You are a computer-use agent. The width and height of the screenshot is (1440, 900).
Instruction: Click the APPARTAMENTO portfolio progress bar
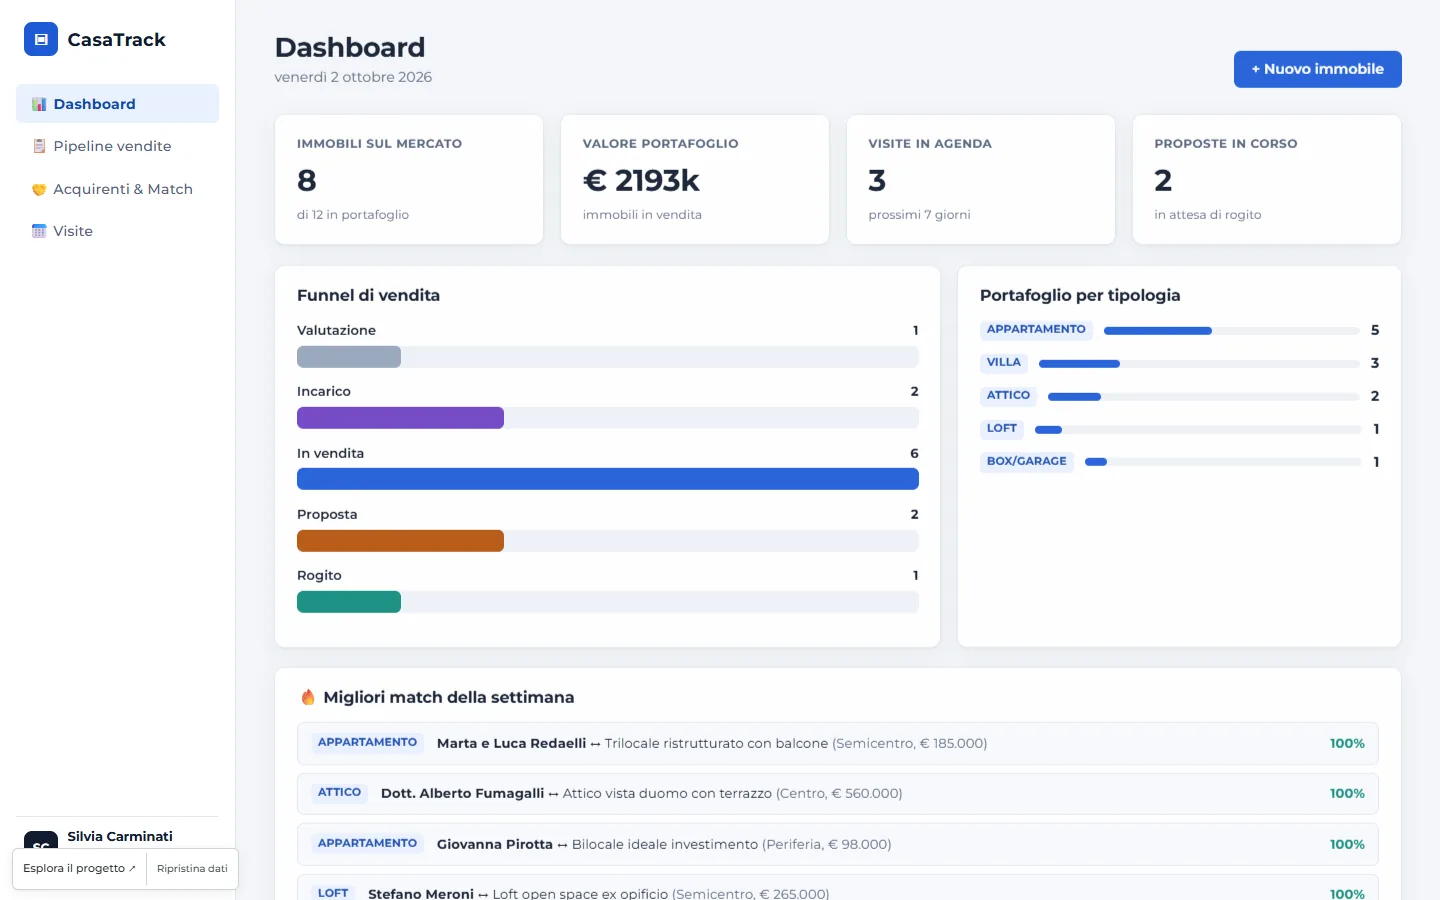tap(1231, 331)
